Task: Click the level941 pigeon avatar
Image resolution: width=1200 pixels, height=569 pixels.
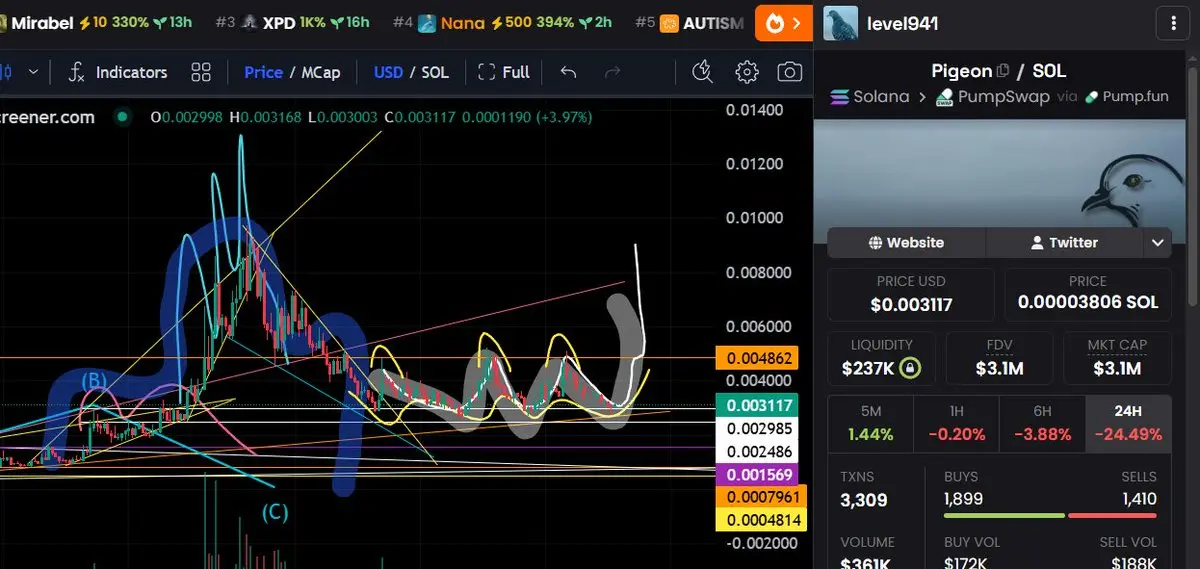Action: click(x=840, y=22)
